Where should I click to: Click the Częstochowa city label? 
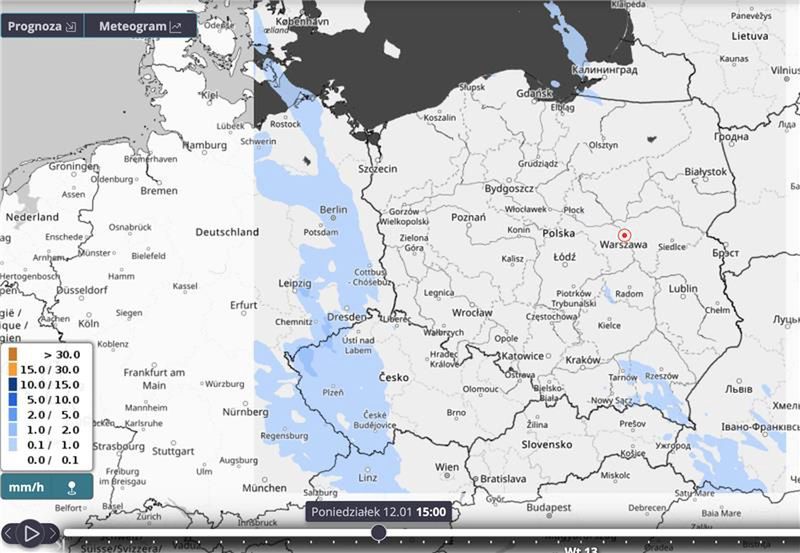tap(552, 317)
